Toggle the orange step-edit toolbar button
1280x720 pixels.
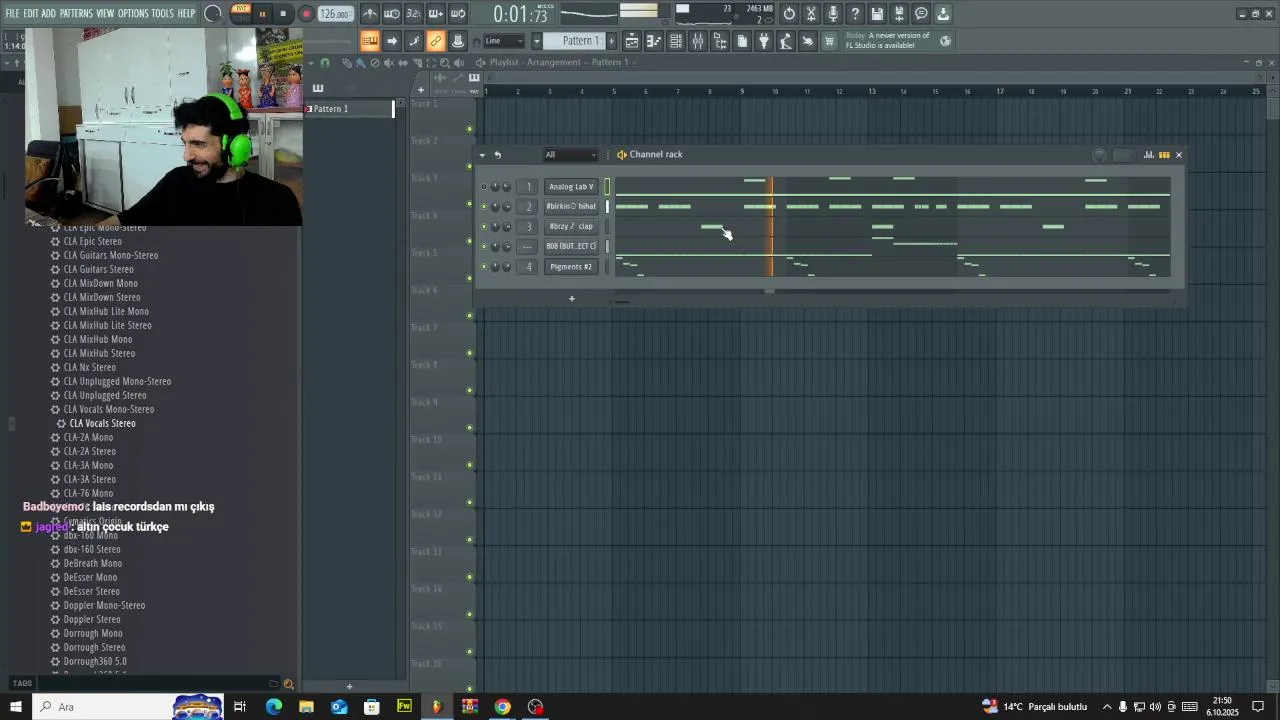[x=370, y=41]
